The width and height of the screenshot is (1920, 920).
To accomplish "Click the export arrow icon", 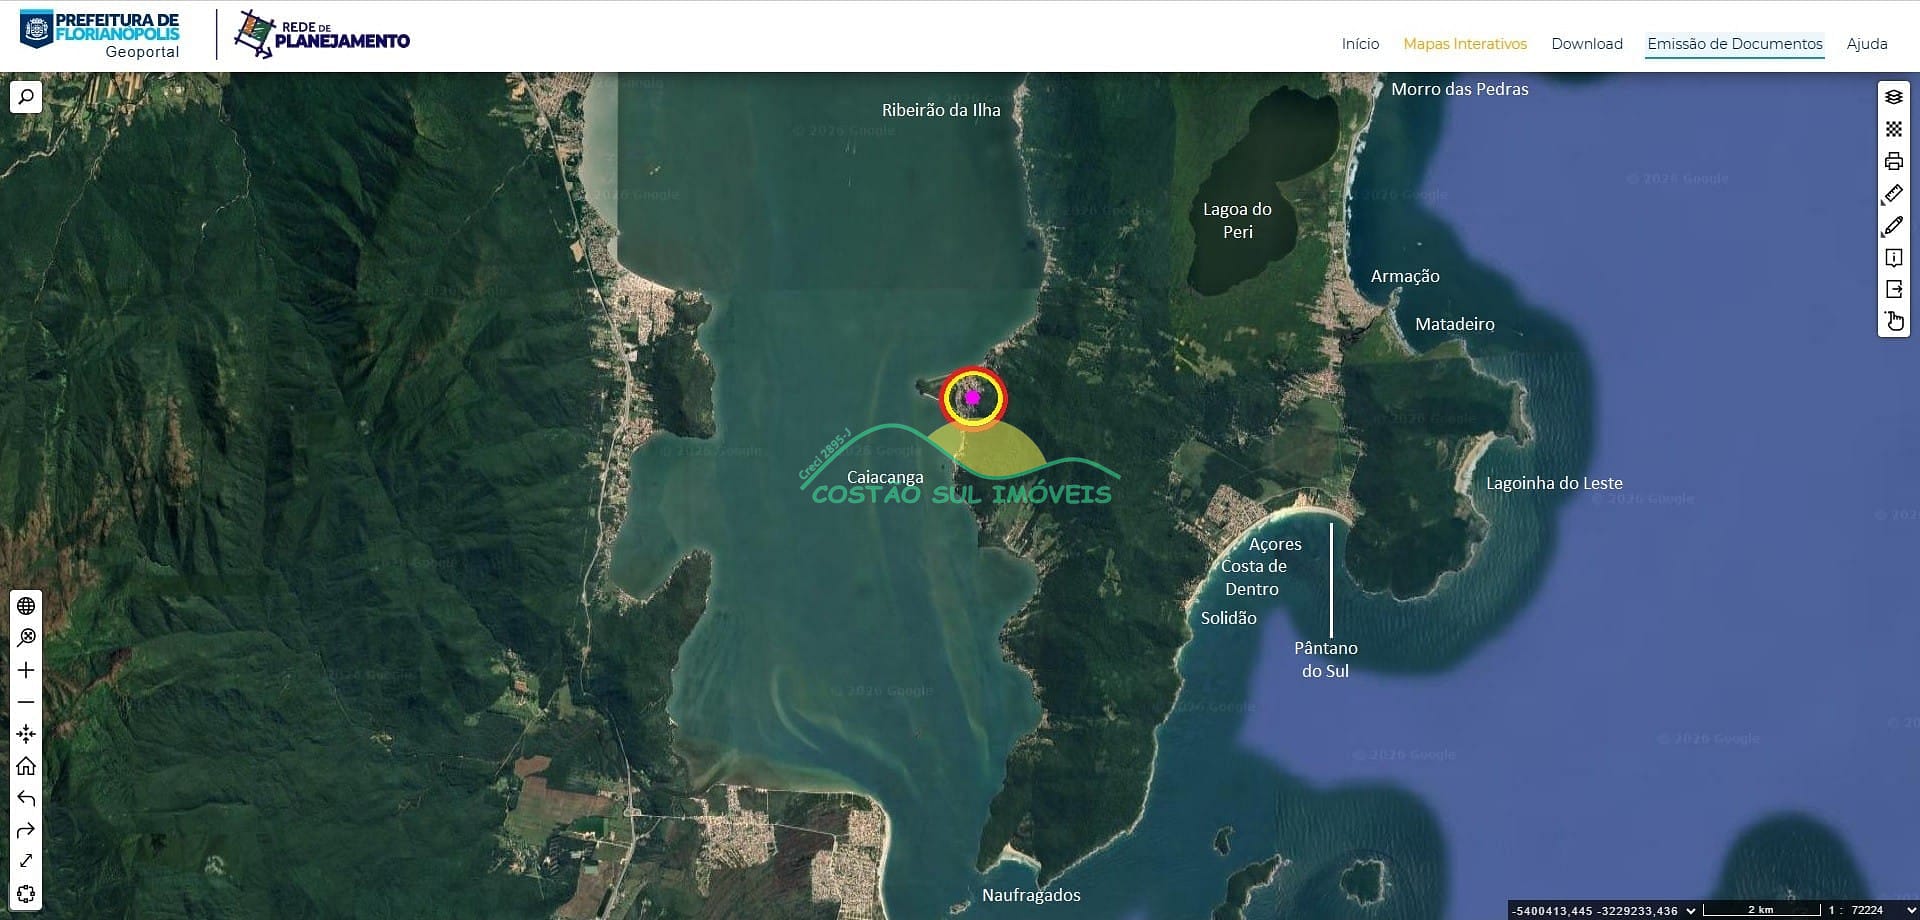I will [x=1893, y=290].
